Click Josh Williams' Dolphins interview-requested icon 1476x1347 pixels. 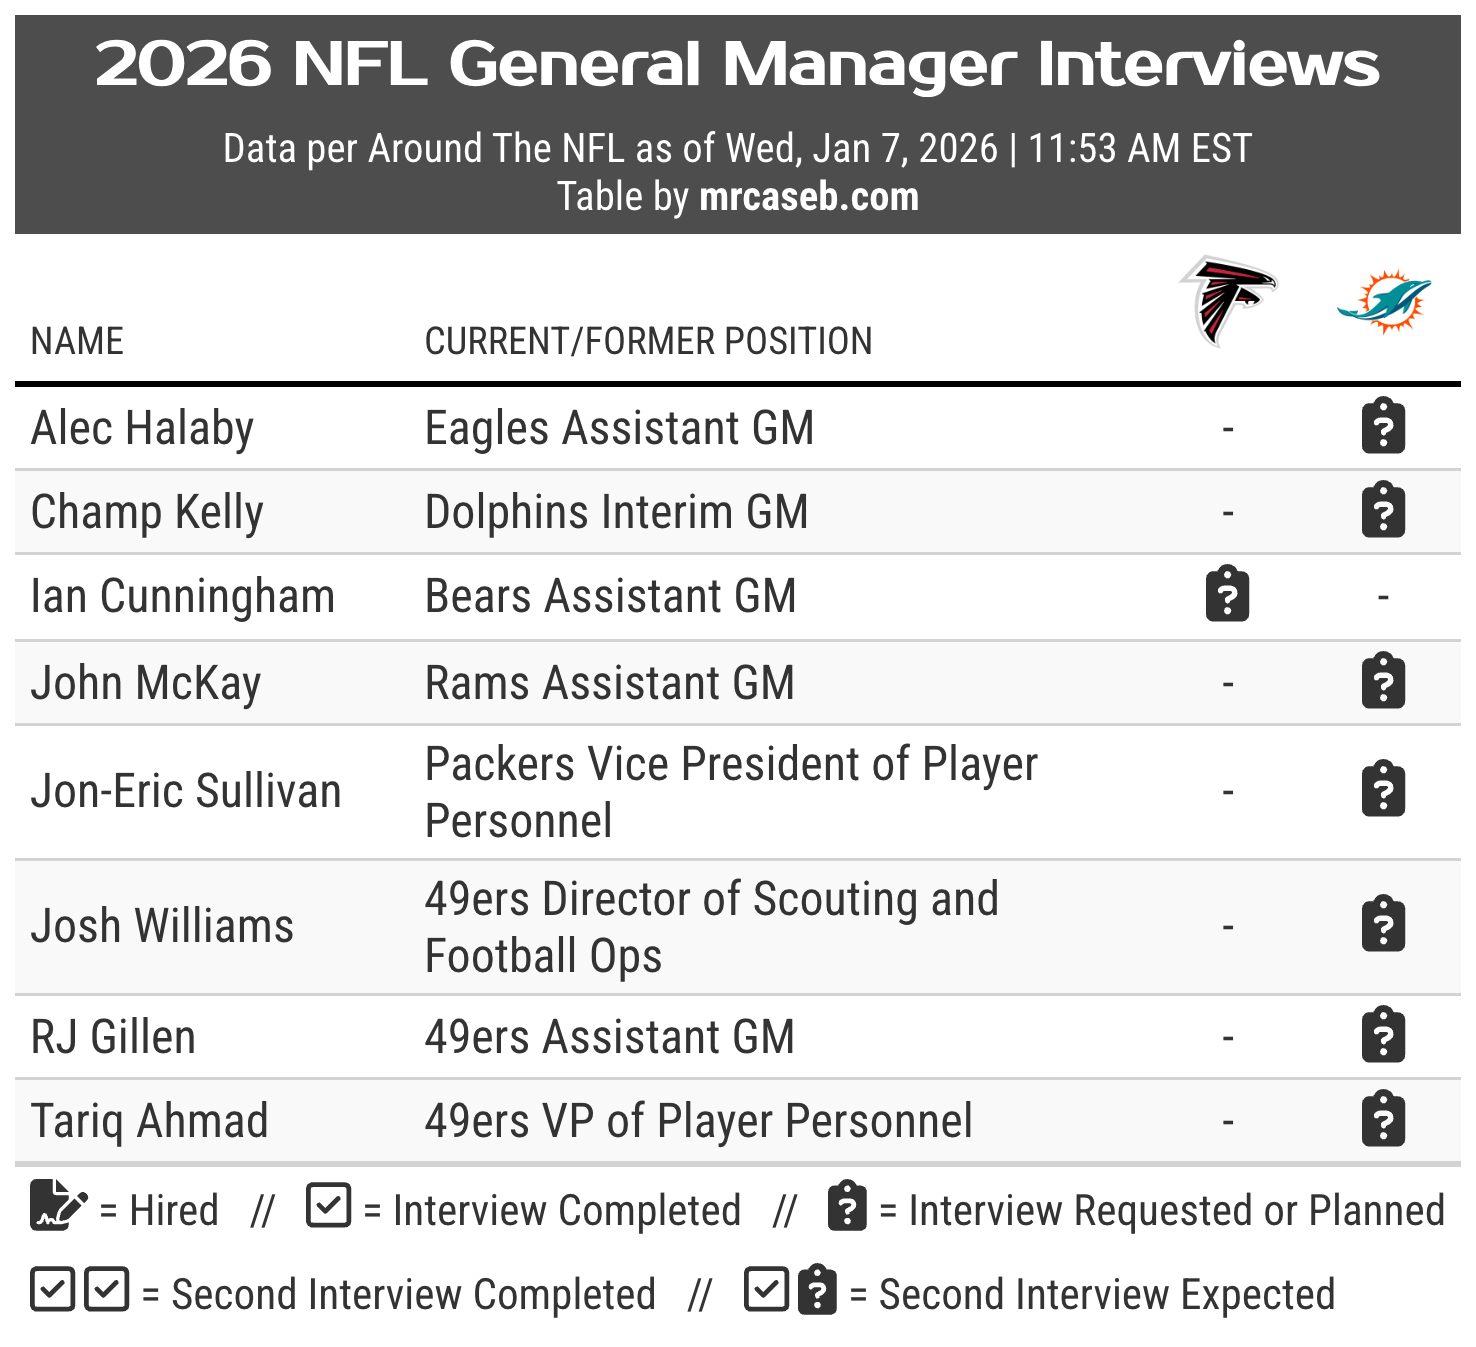[1384, 925]
